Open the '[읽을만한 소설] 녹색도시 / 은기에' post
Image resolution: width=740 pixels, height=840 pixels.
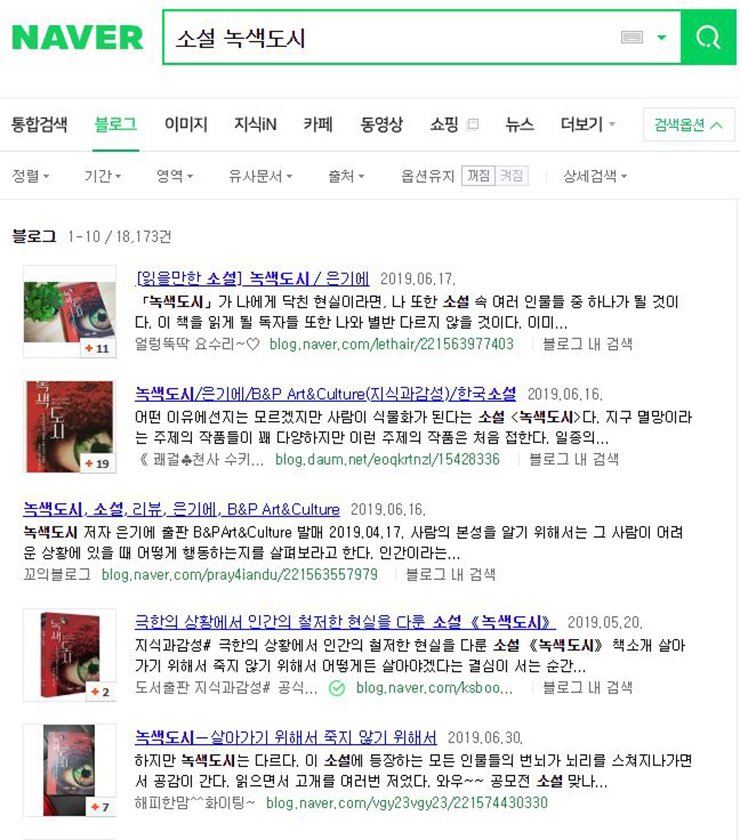pyautogui.click(x=253, y=279)
